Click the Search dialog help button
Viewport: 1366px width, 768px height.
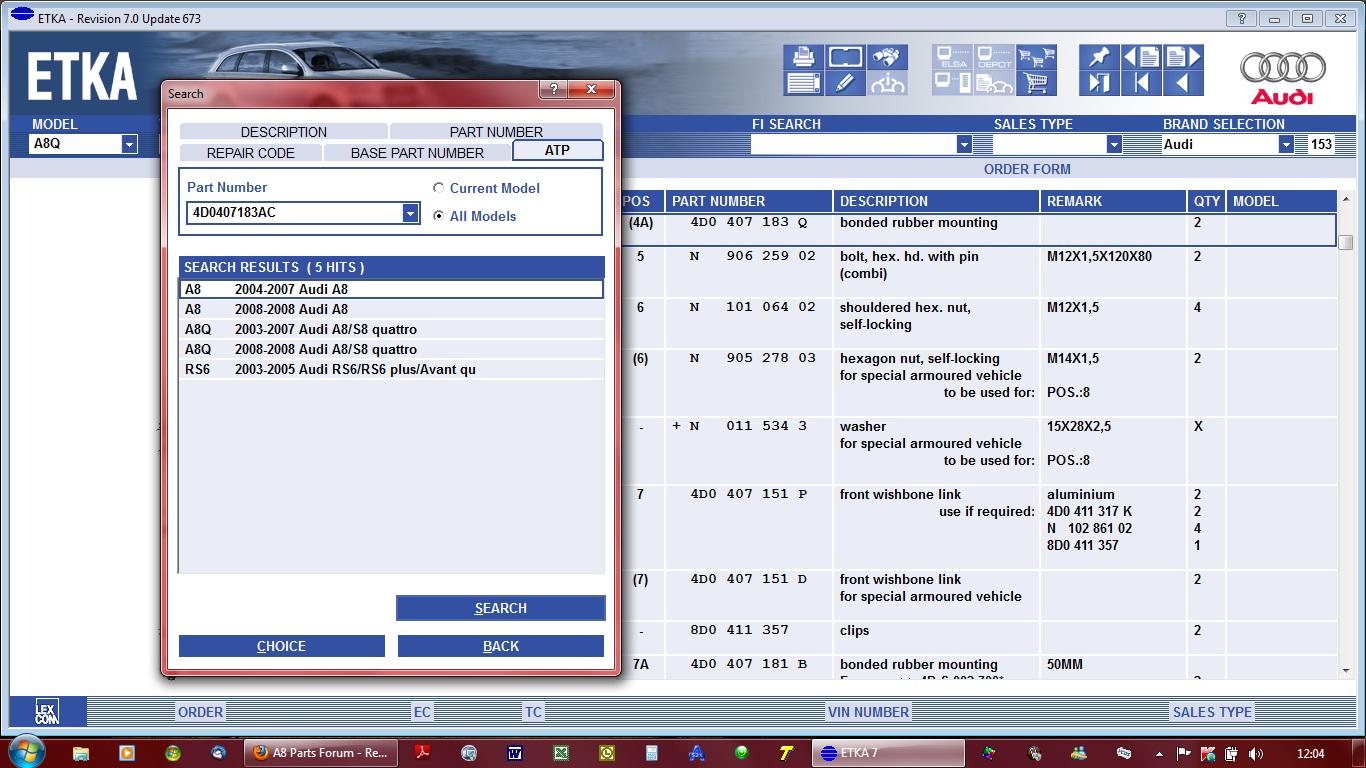coord(553,90)
